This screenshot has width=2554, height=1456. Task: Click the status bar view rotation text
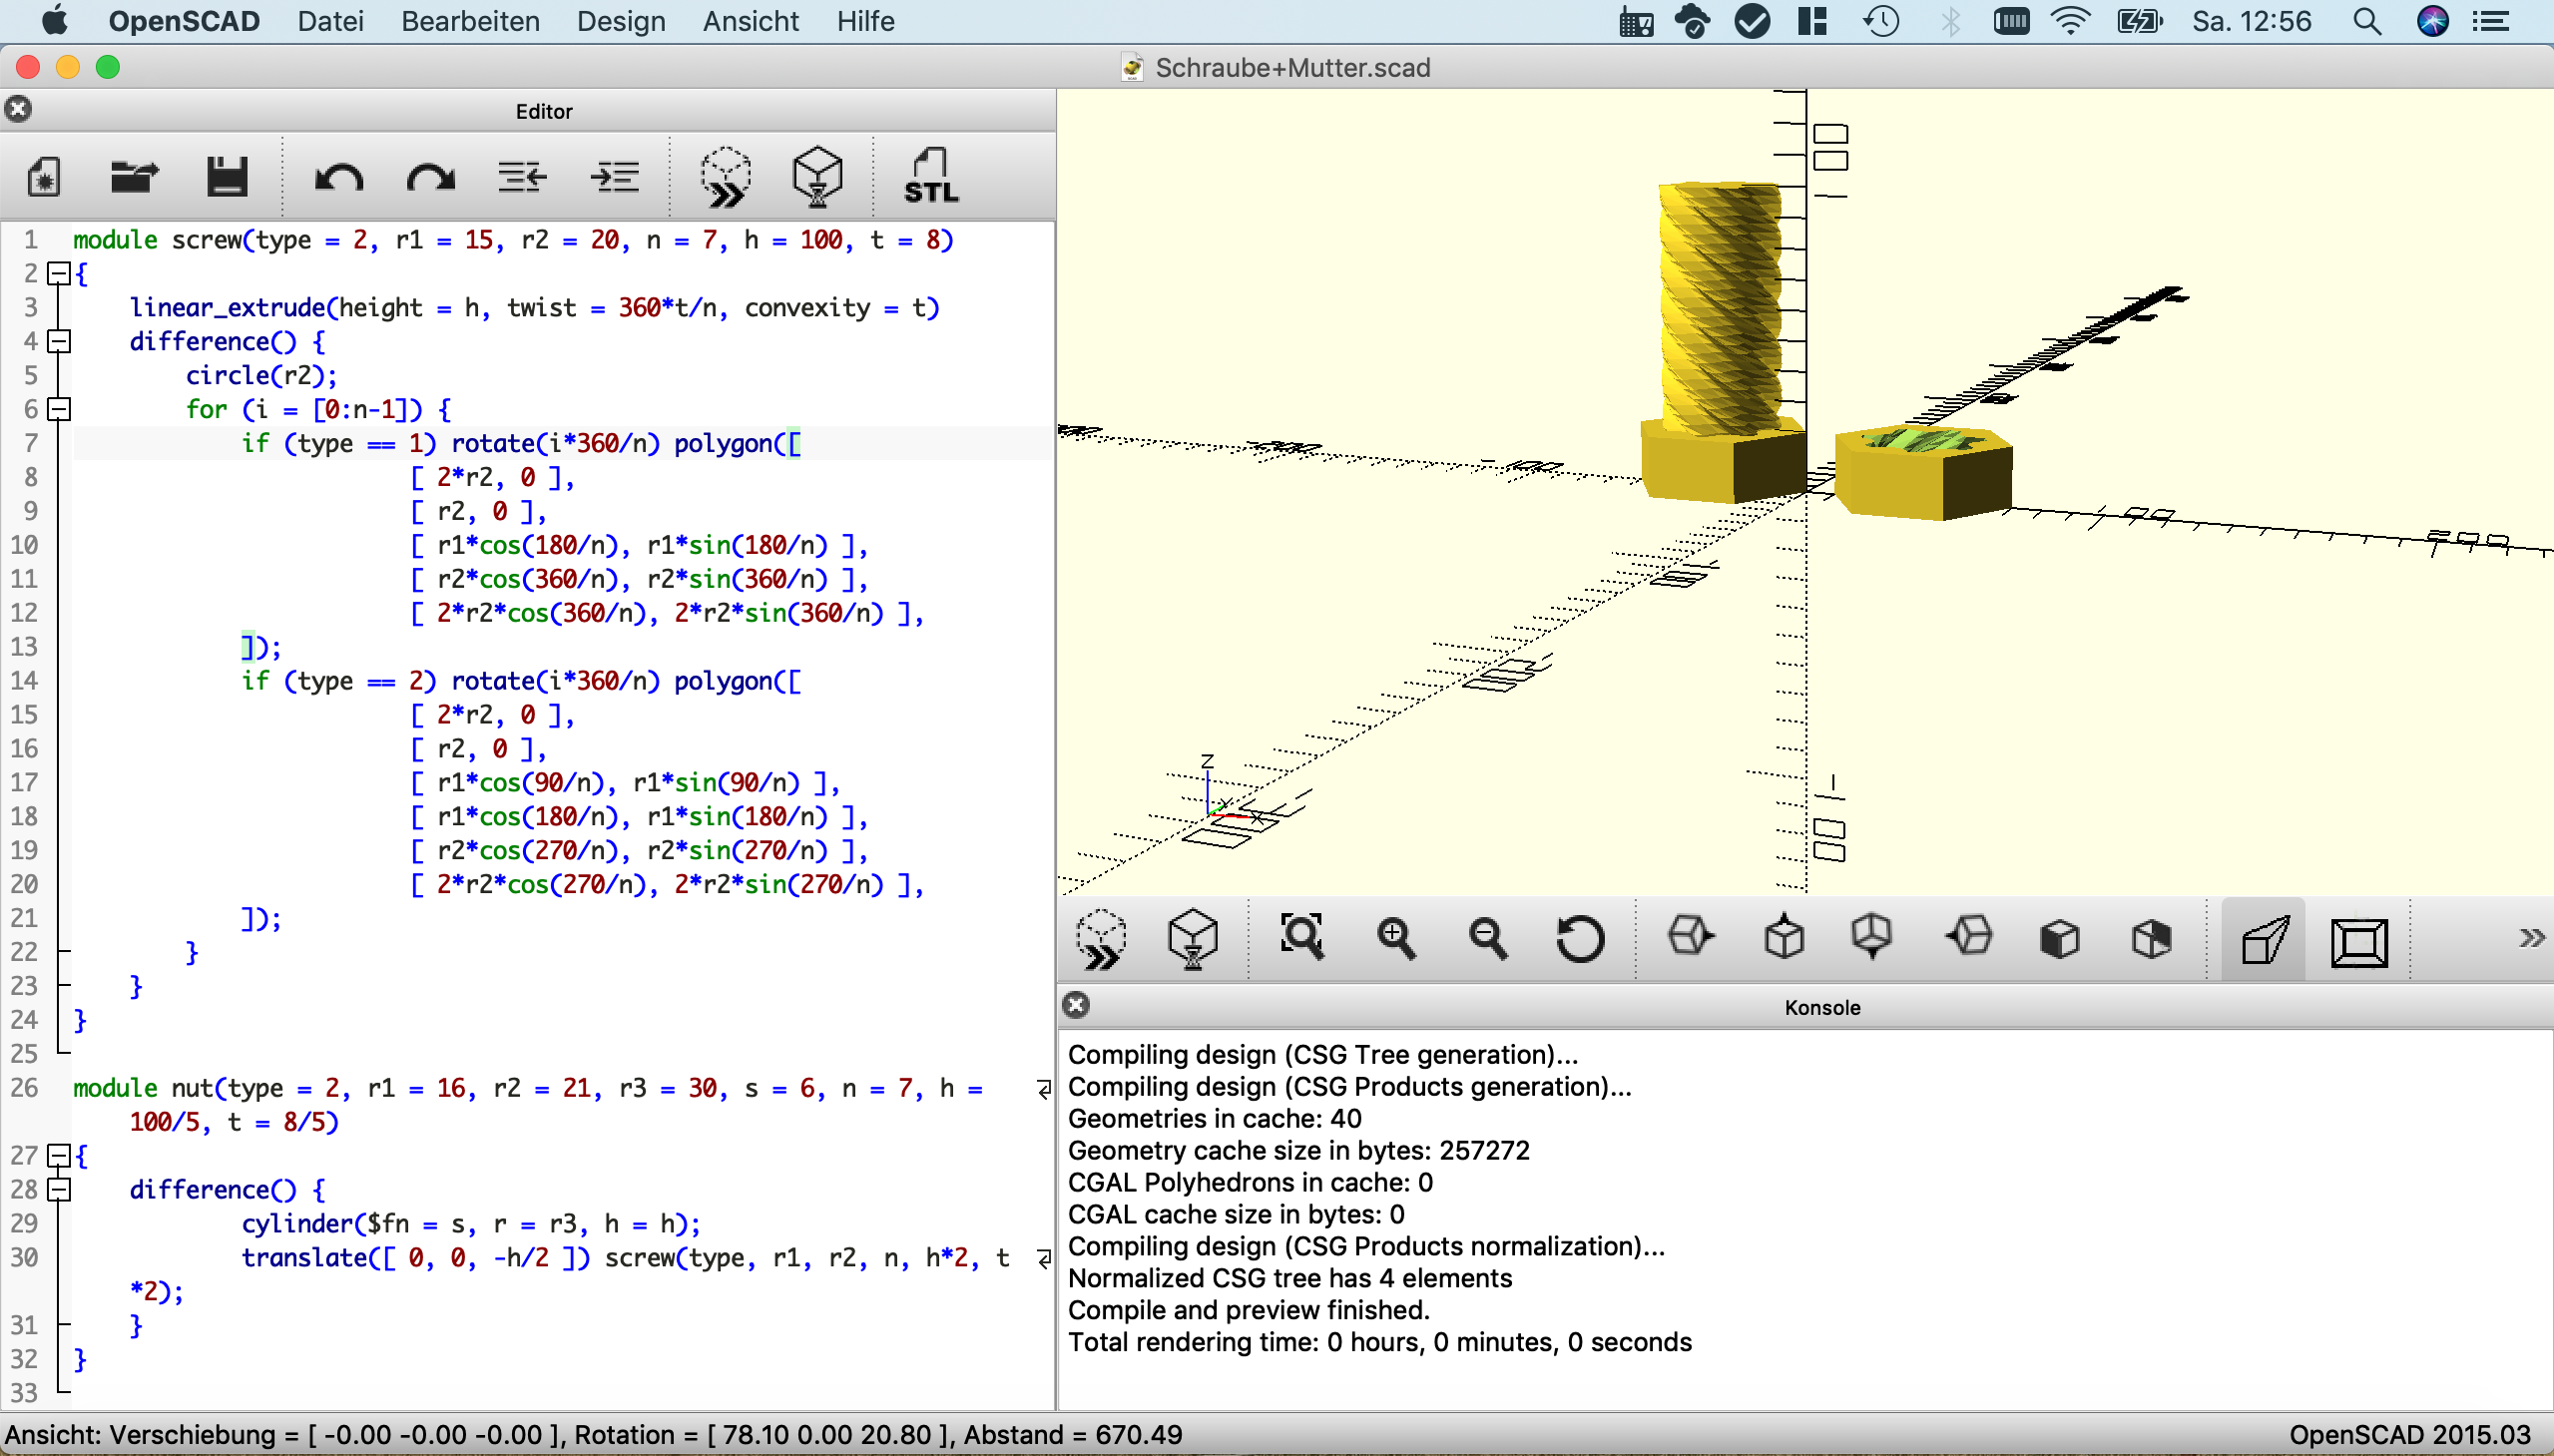(759, 1435)
